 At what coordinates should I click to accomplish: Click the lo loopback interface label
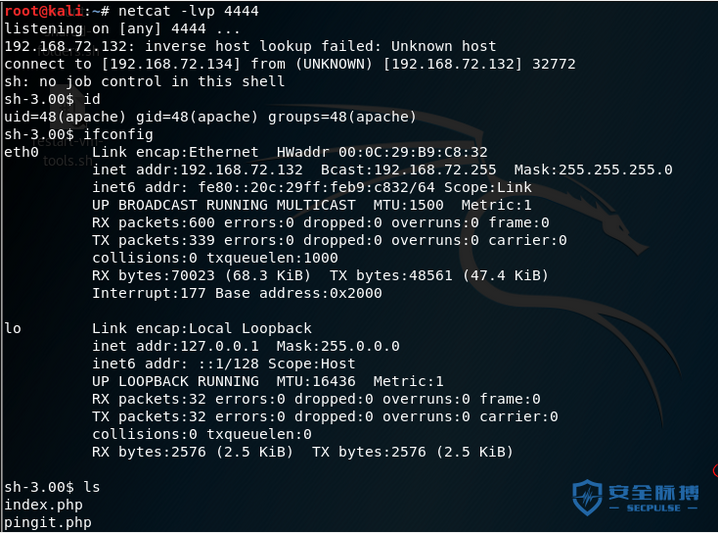pyautogui.click(x=13, y=328)
